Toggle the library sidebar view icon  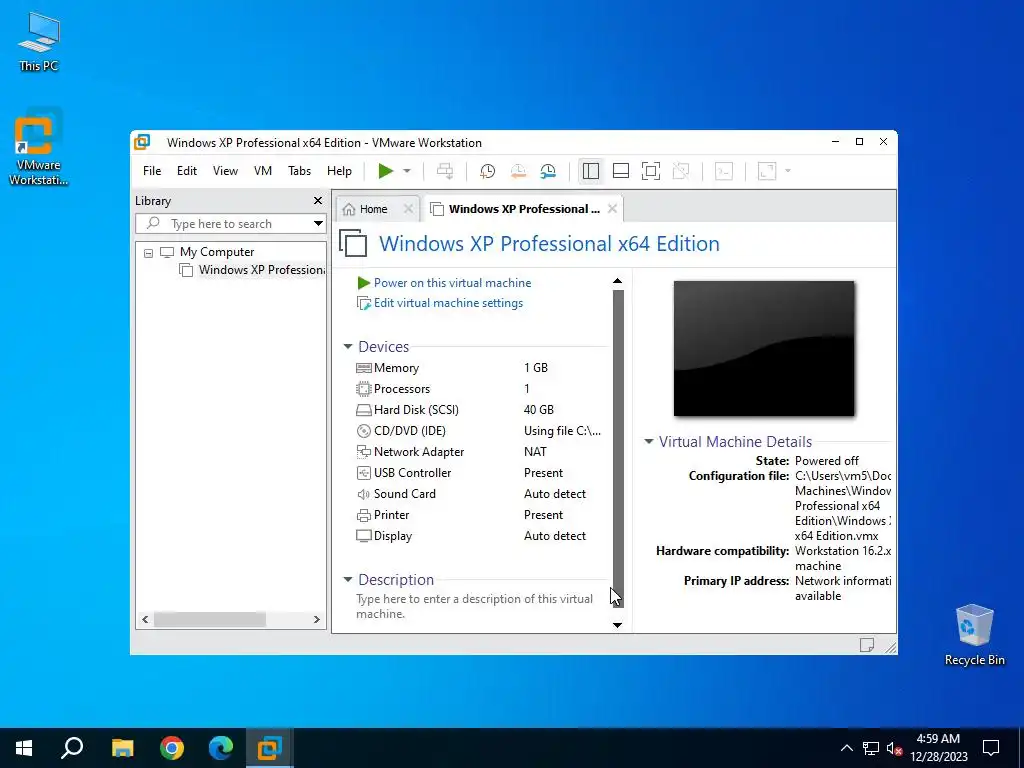coord(590,171)
